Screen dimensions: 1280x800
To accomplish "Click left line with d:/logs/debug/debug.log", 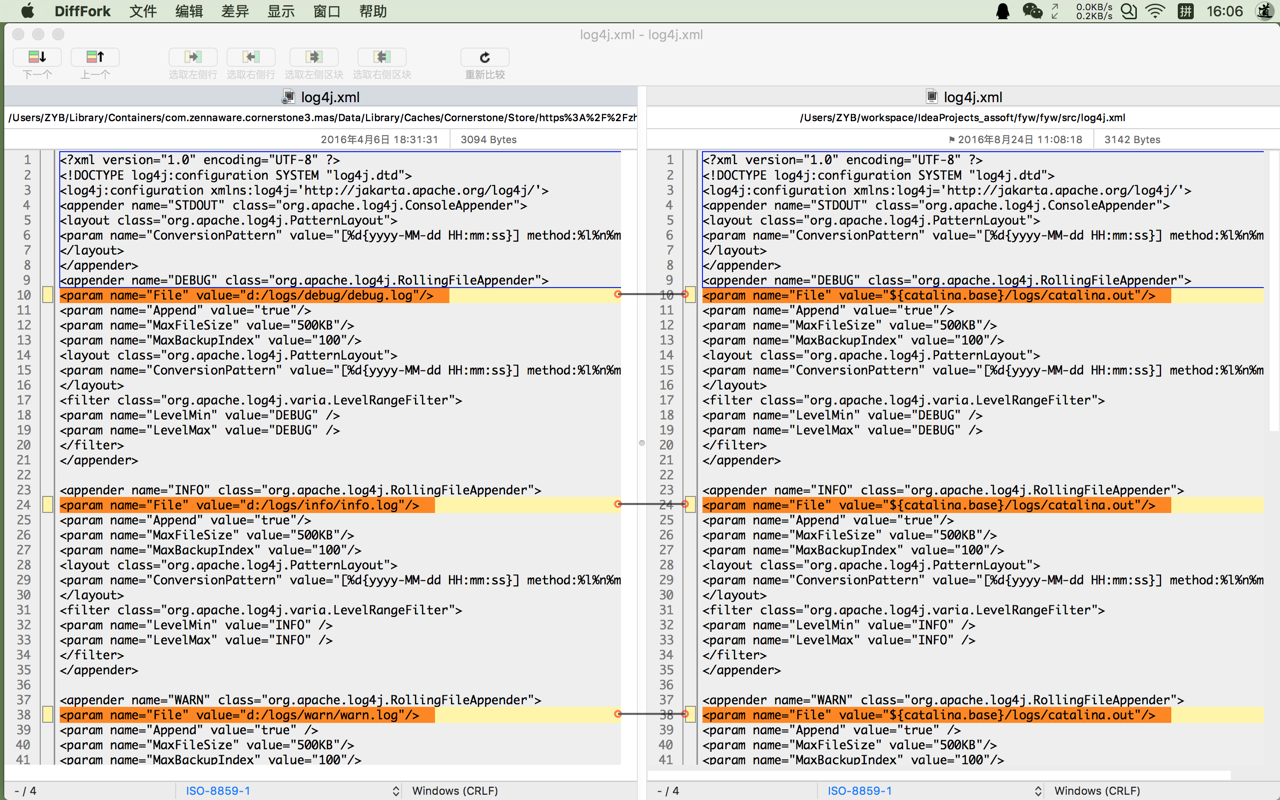I will tap(340, 295).
